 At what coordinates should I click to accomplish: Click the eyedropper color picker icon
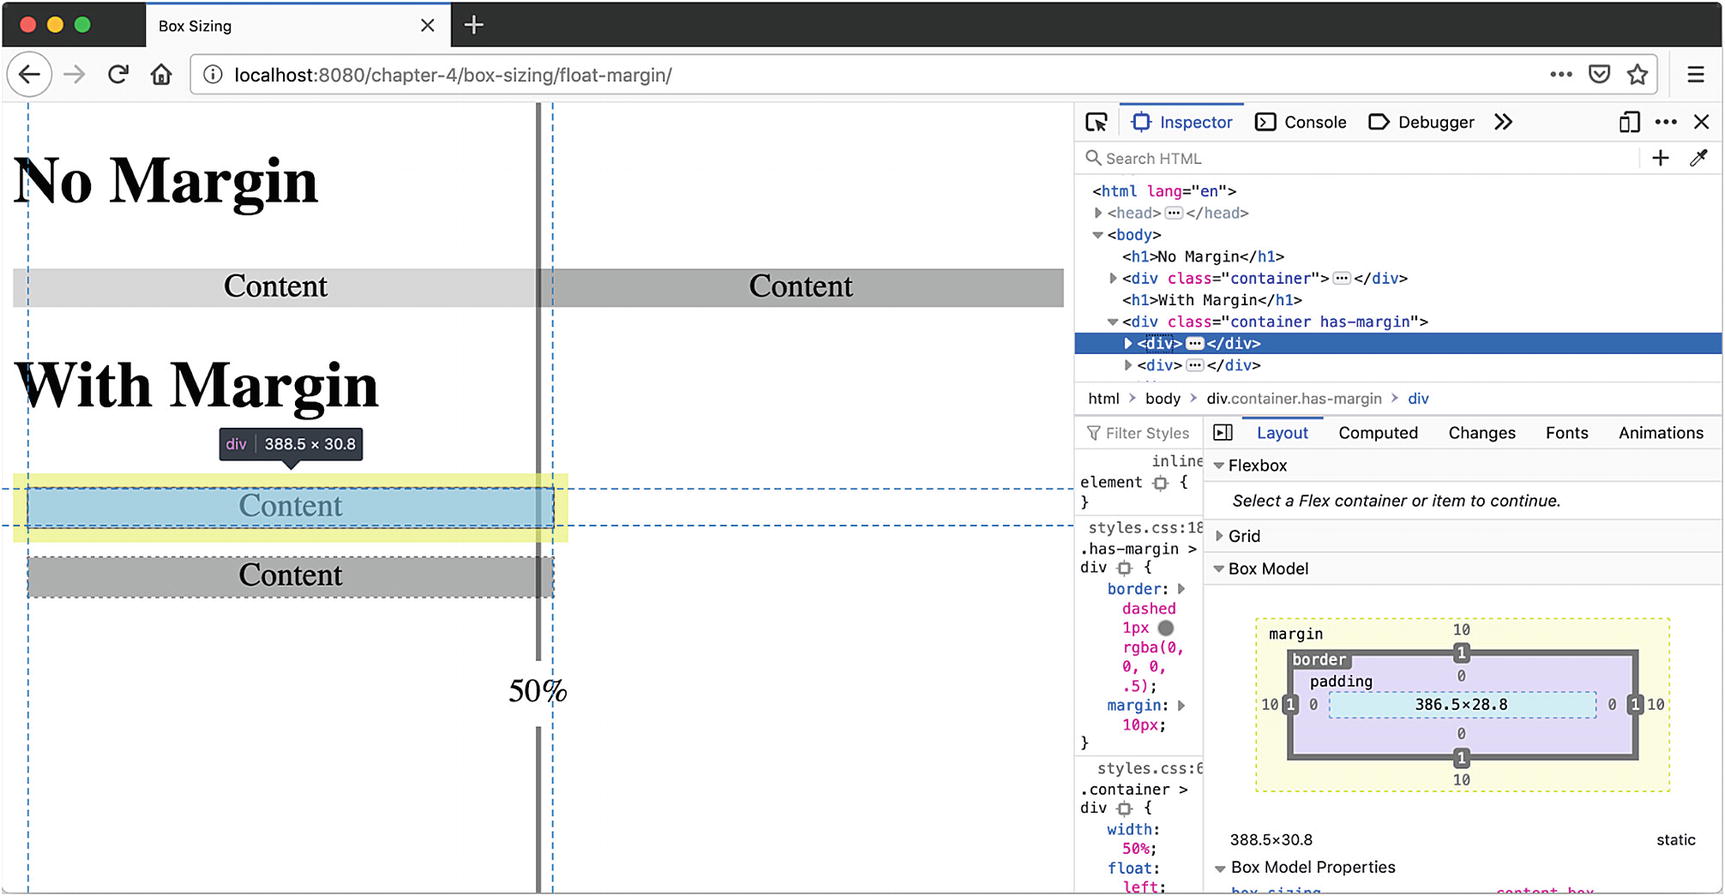(x=1698, y=158)
